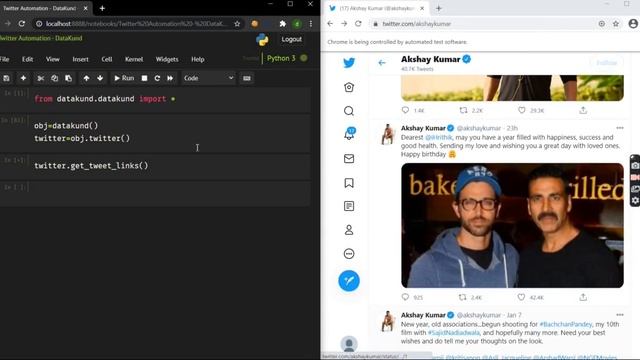Image resolution: width=640 pixels, height=360 pixels.
Task: Open the #SajidNadiadwala hashtag link
Action: coord(453,333)
